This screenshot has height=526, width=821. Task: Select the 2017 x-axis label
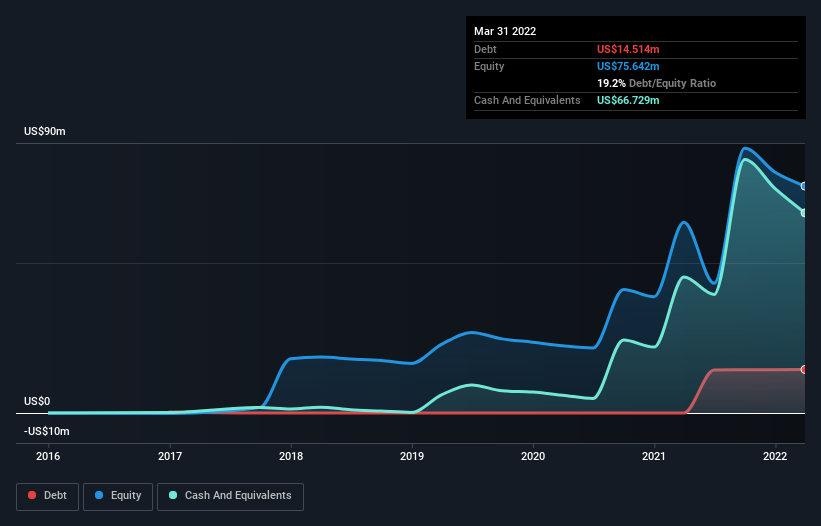170,456
